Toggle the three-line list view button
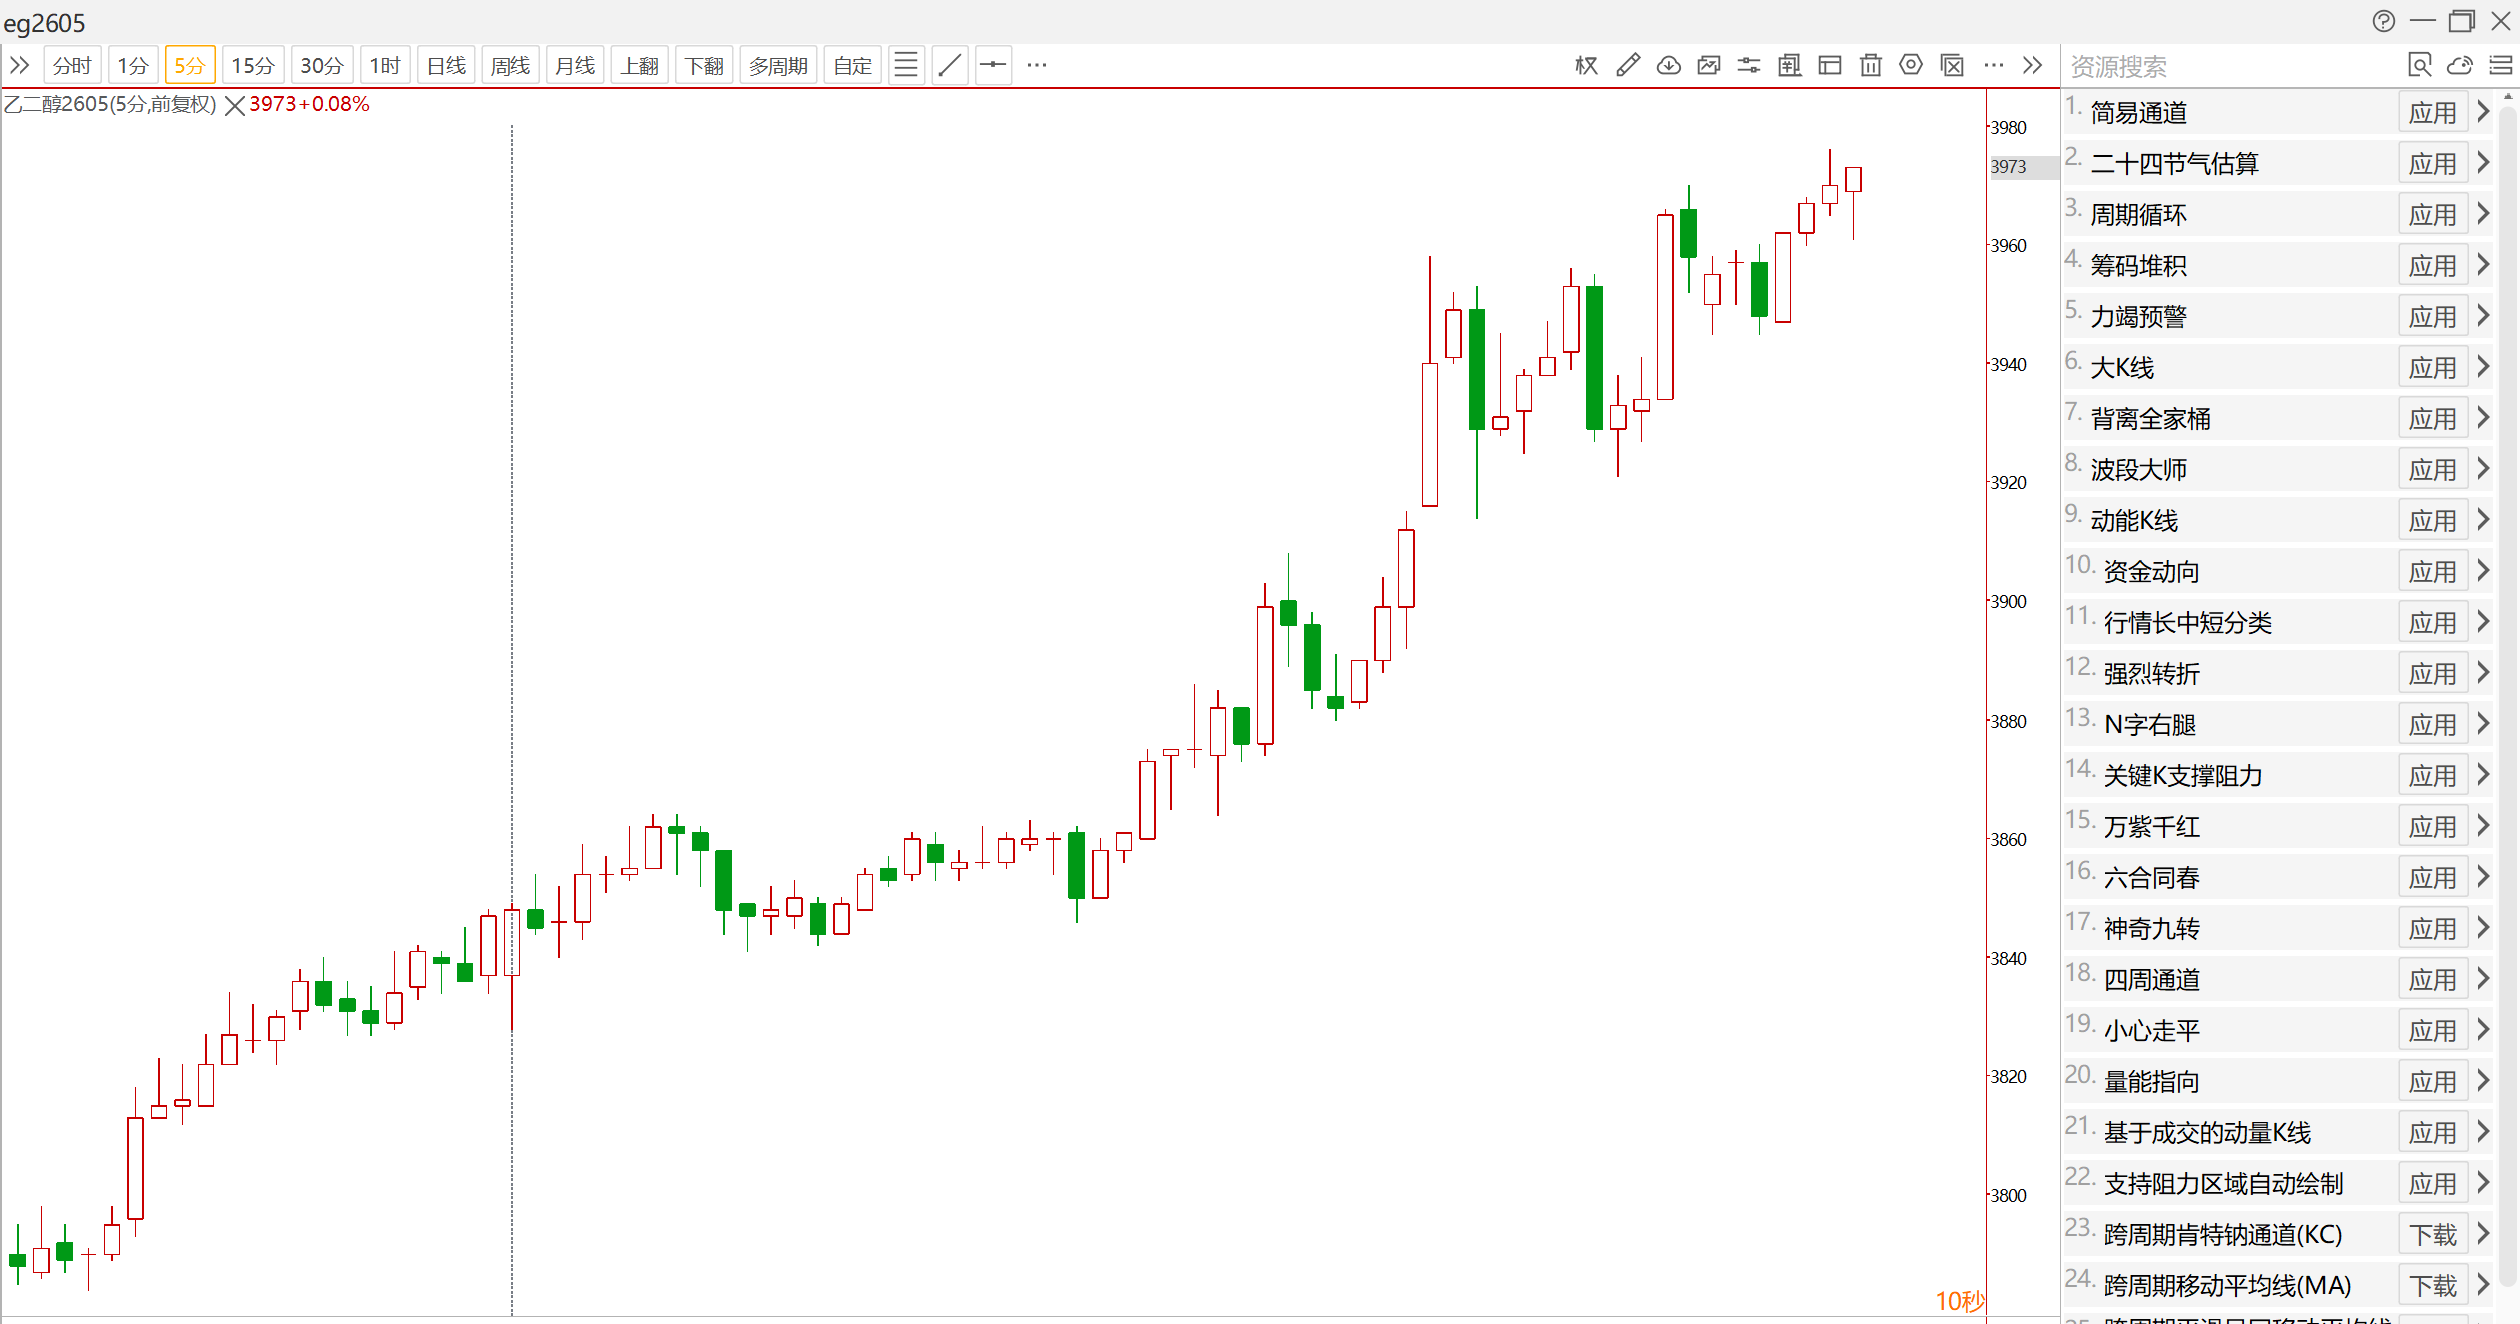This screenshot has width=2520, height=1324. [x=906, y=66]
